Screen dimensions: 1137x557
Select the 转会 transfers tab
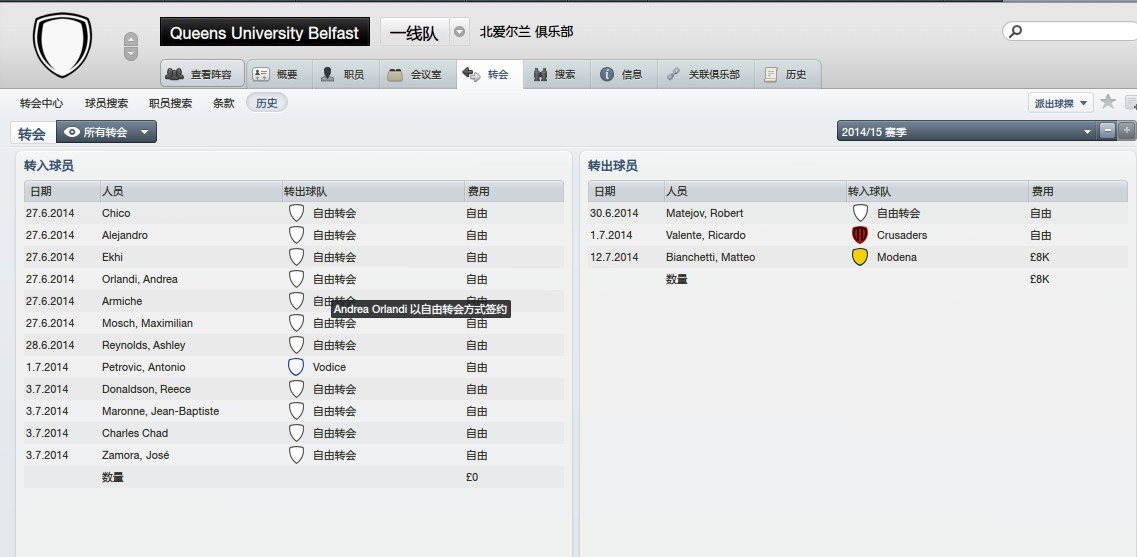click(x=489, y=74)
